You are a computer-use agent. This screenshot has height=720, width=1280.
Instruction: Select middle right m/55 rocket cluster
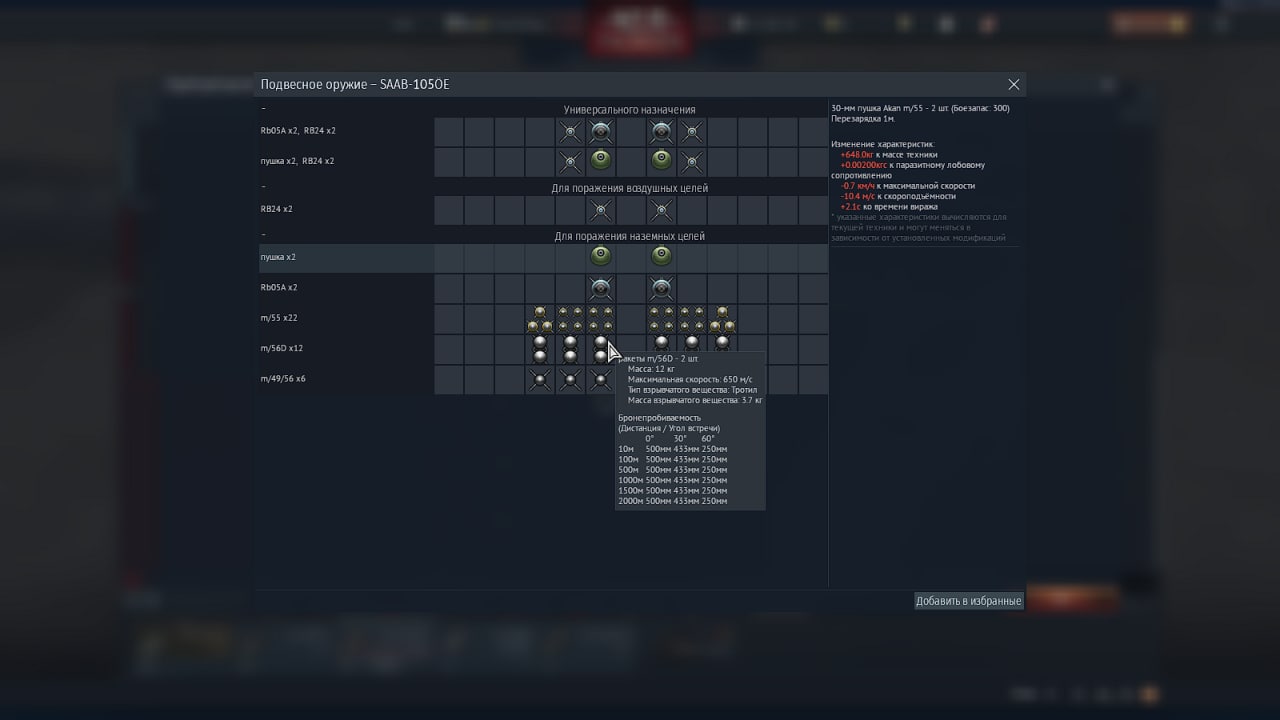click(692, 319)
